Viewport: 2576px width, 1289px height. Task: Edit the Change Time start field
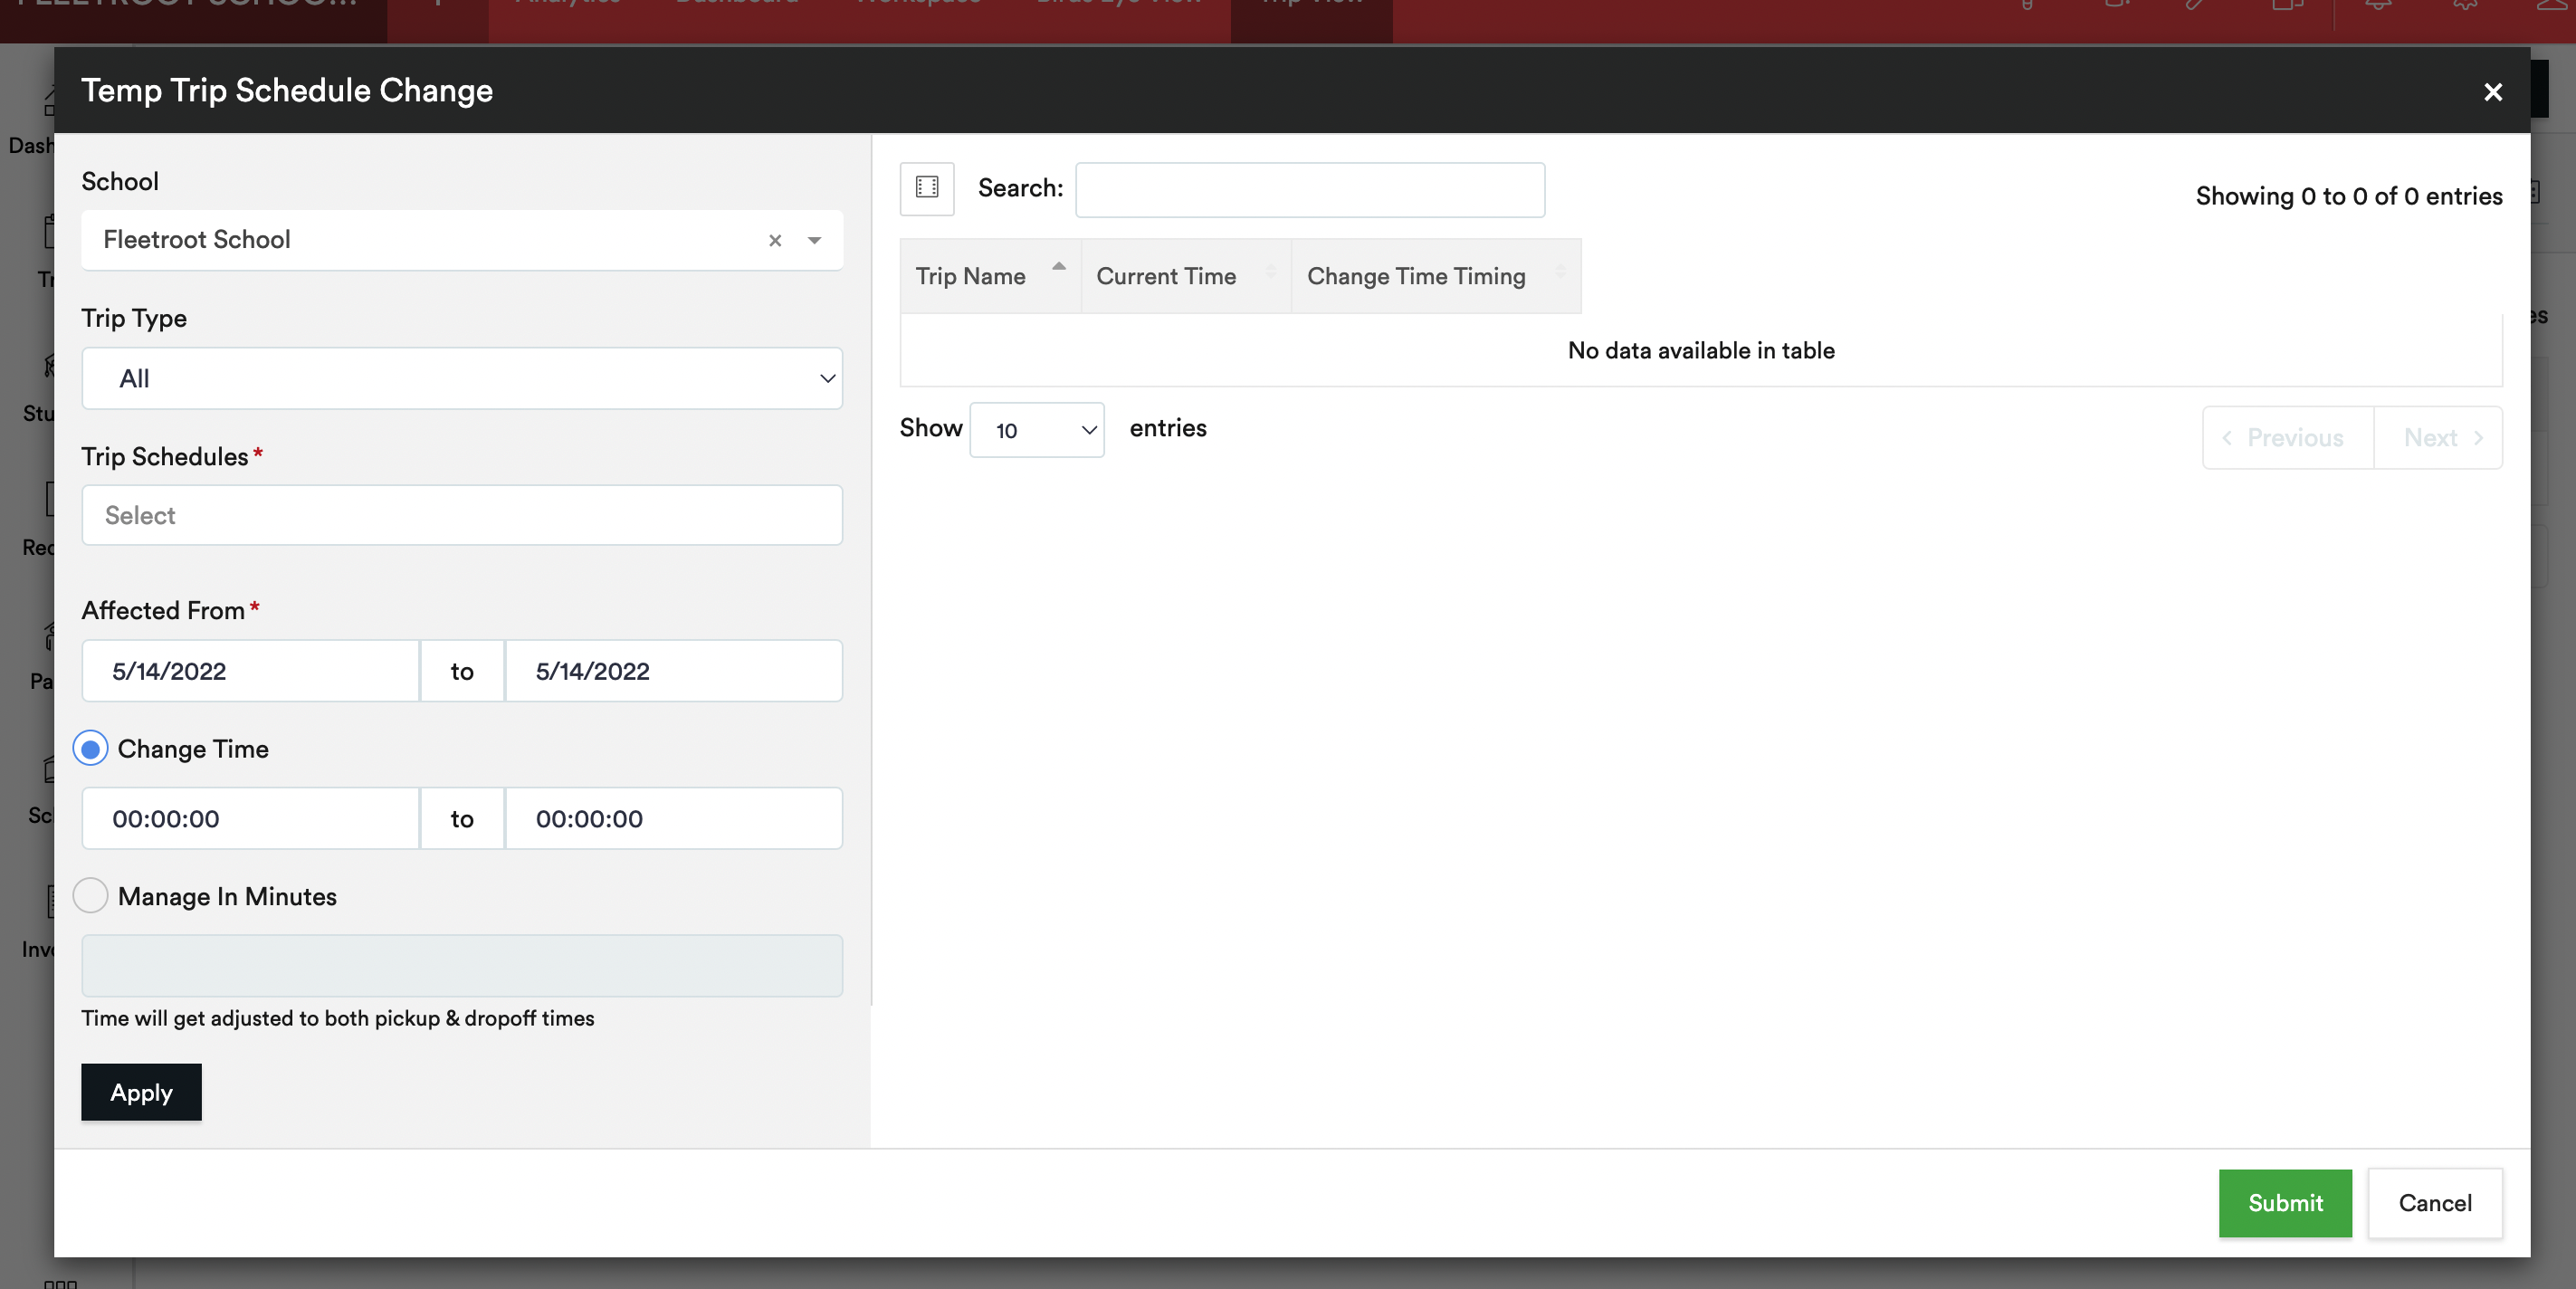250,819
